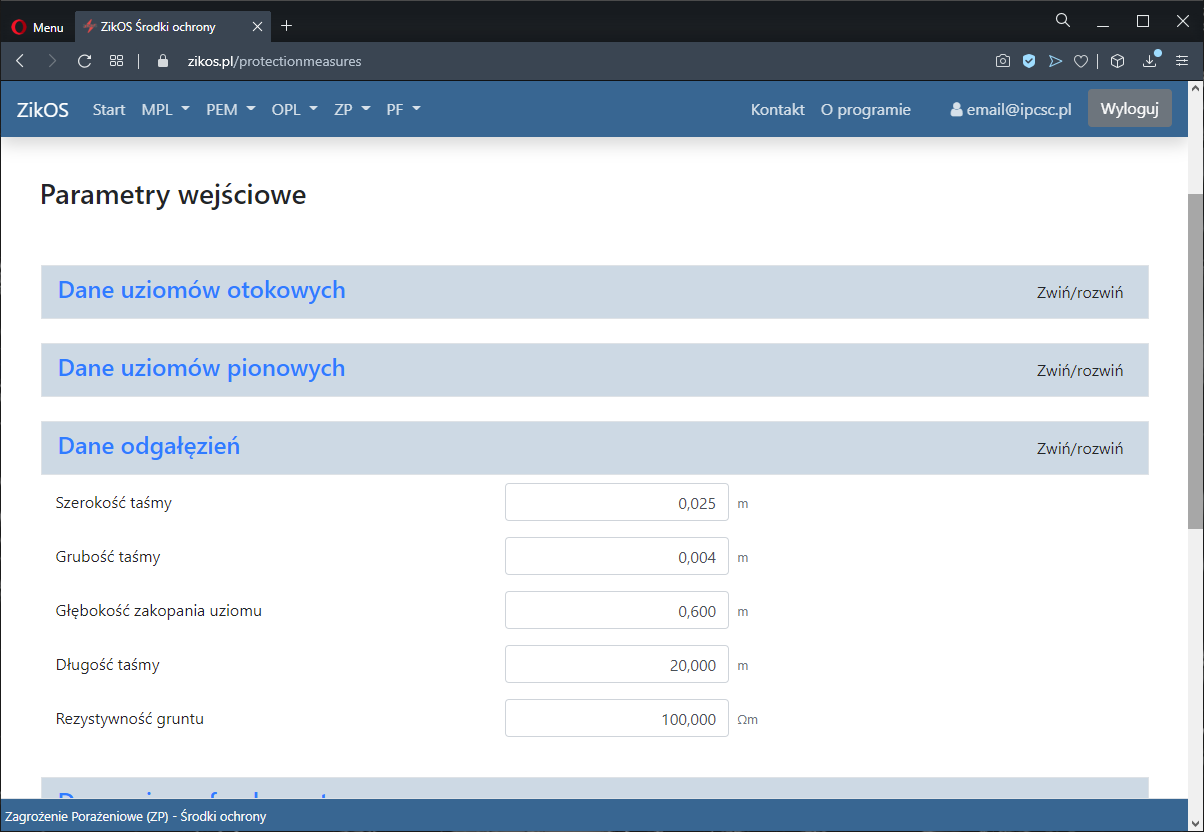The height and width of the screenshot is (832, 1204).
Task: Open the browser downloads icon
Action: [1150, 61]
